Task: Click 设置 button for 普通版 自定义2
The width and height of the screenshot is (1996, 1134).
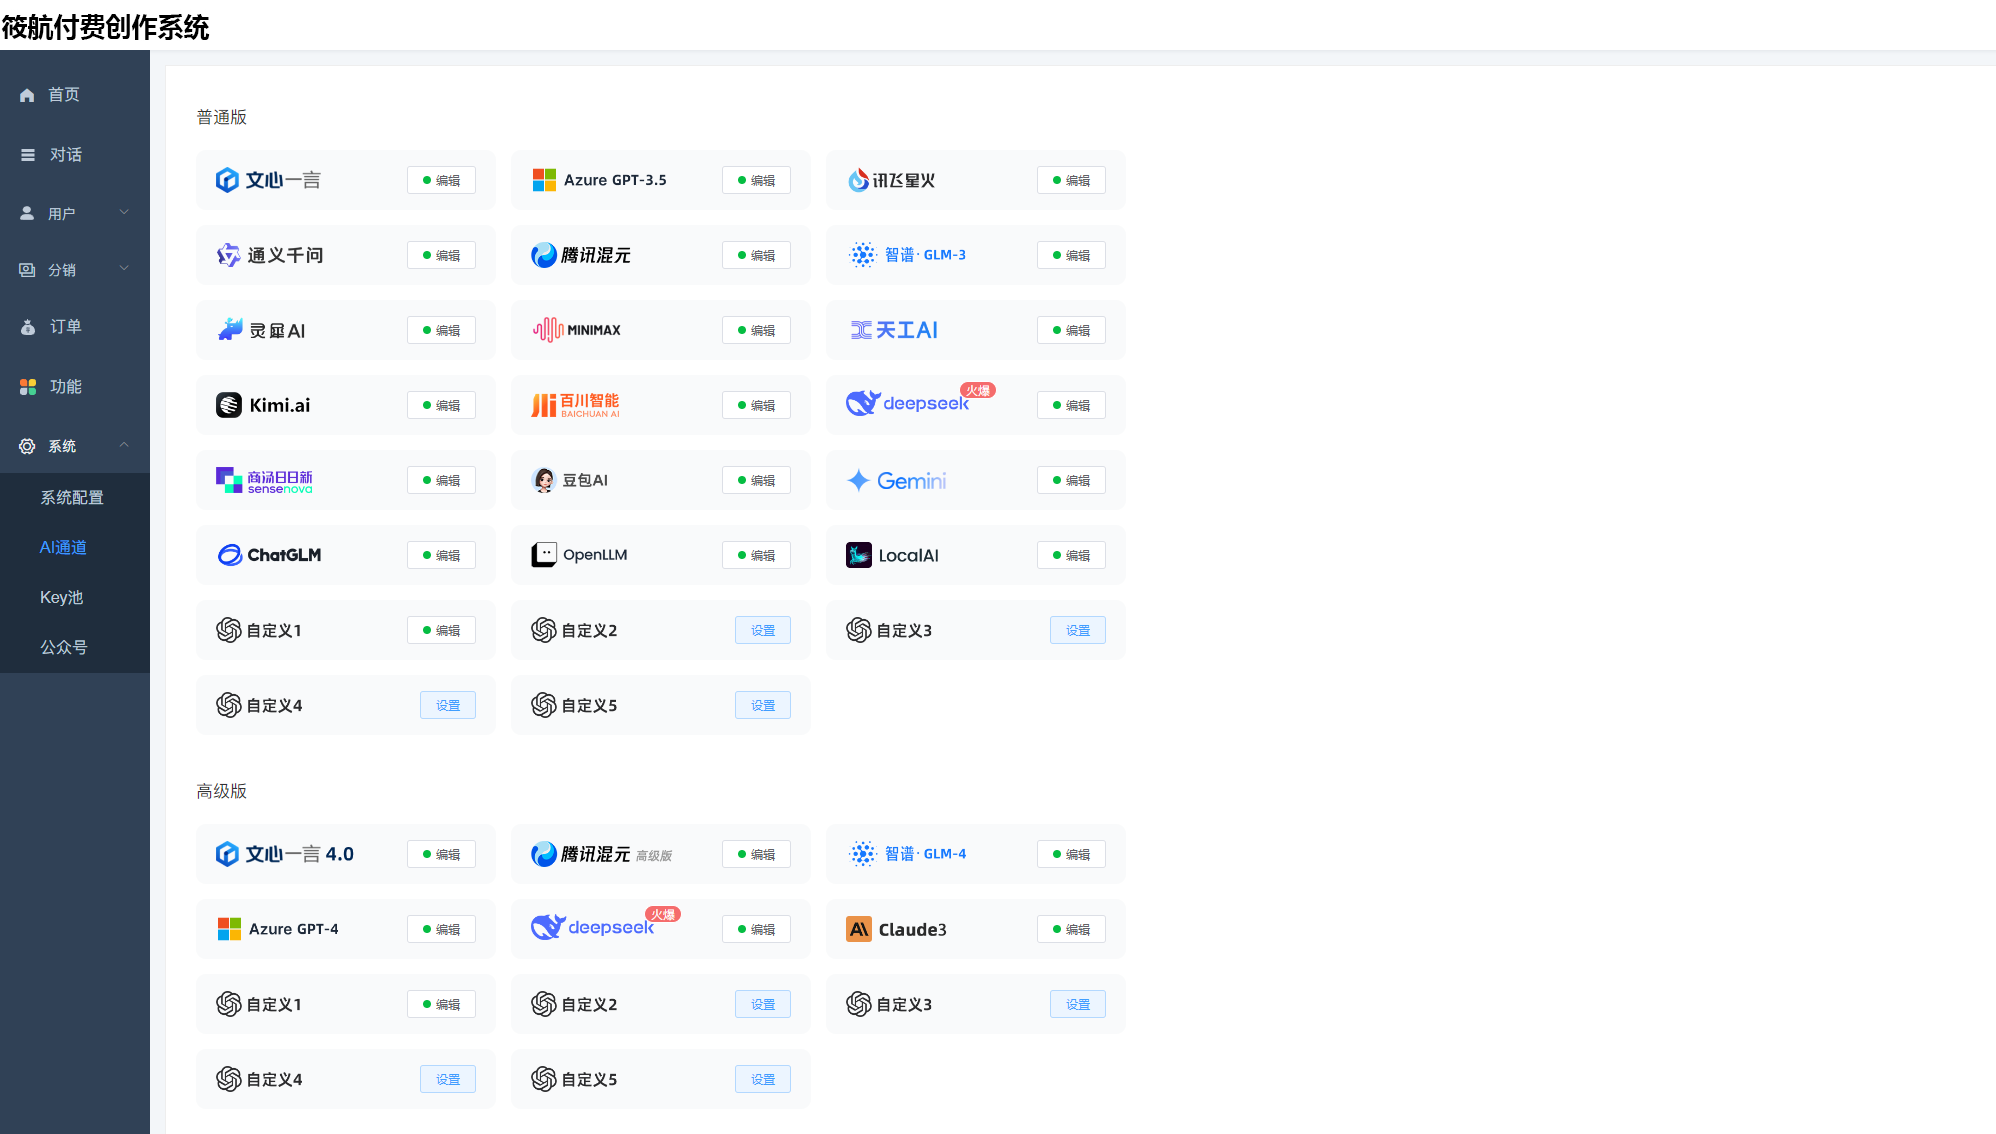Action: tap(763, 631)
